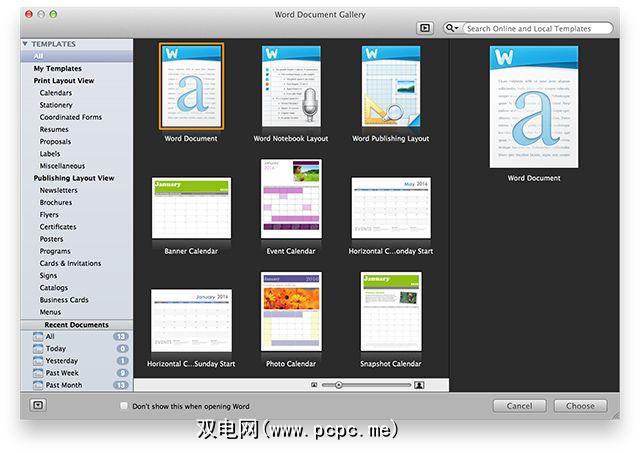640x453 pixels.
Task: Toggle the right preview pane button
Action: [x=425, y=28]
